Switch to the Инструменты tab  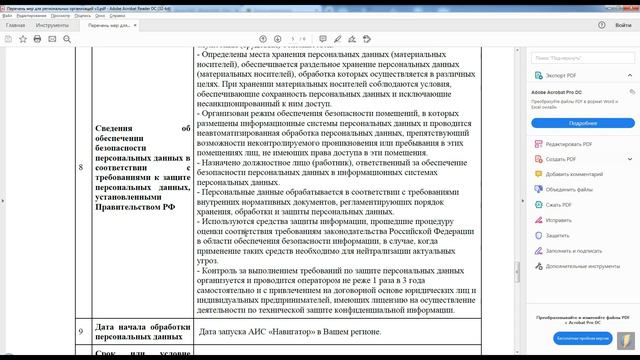(x=52, y=25)
